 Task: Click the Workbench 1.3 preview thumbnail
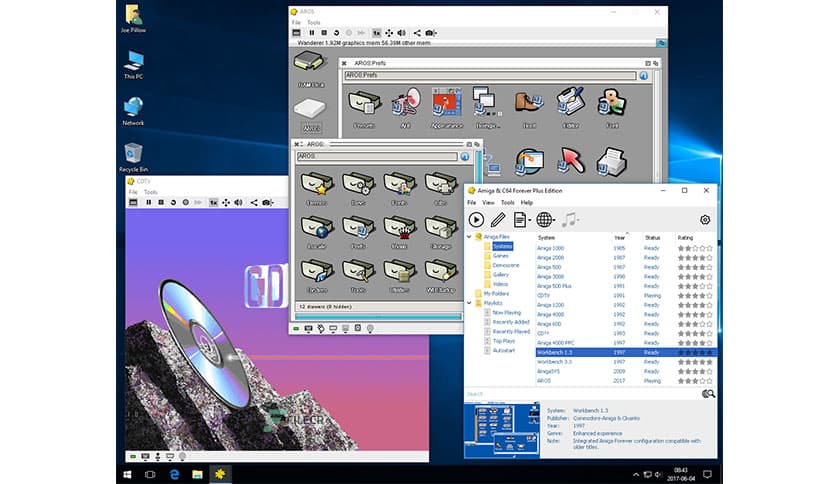tap(502, 430)
